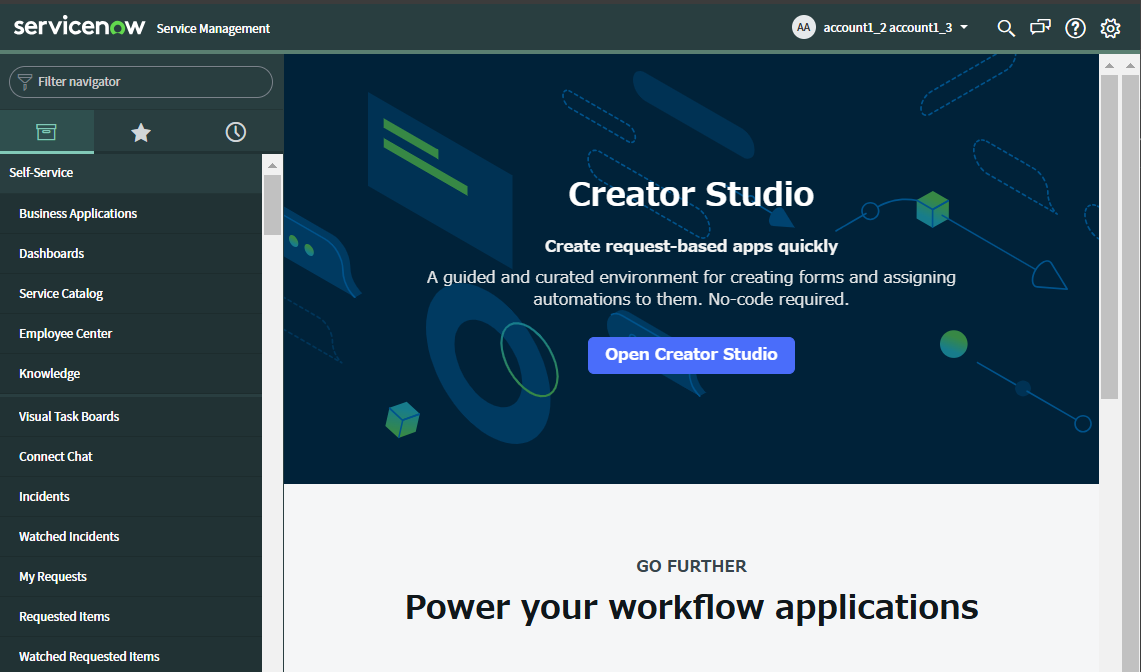Click Service Management in the top banner
Viewport: 1141px width, 672px height.
point(213,28)
